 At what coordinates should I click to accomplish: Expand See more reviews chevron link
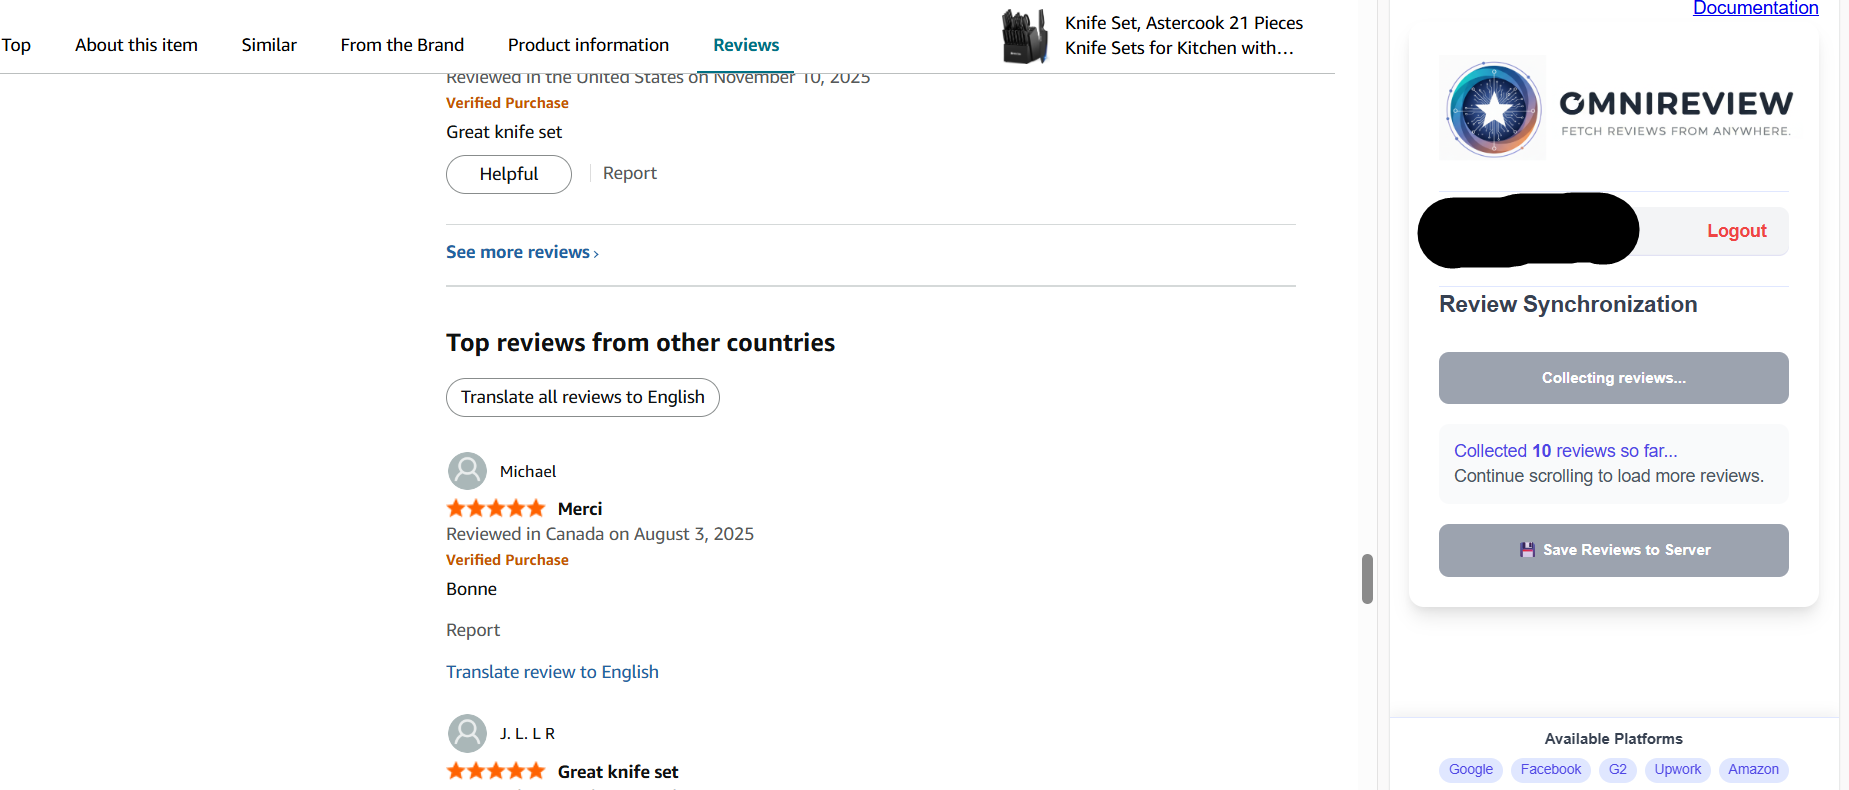pyautogui.click(x=522, y=252)
